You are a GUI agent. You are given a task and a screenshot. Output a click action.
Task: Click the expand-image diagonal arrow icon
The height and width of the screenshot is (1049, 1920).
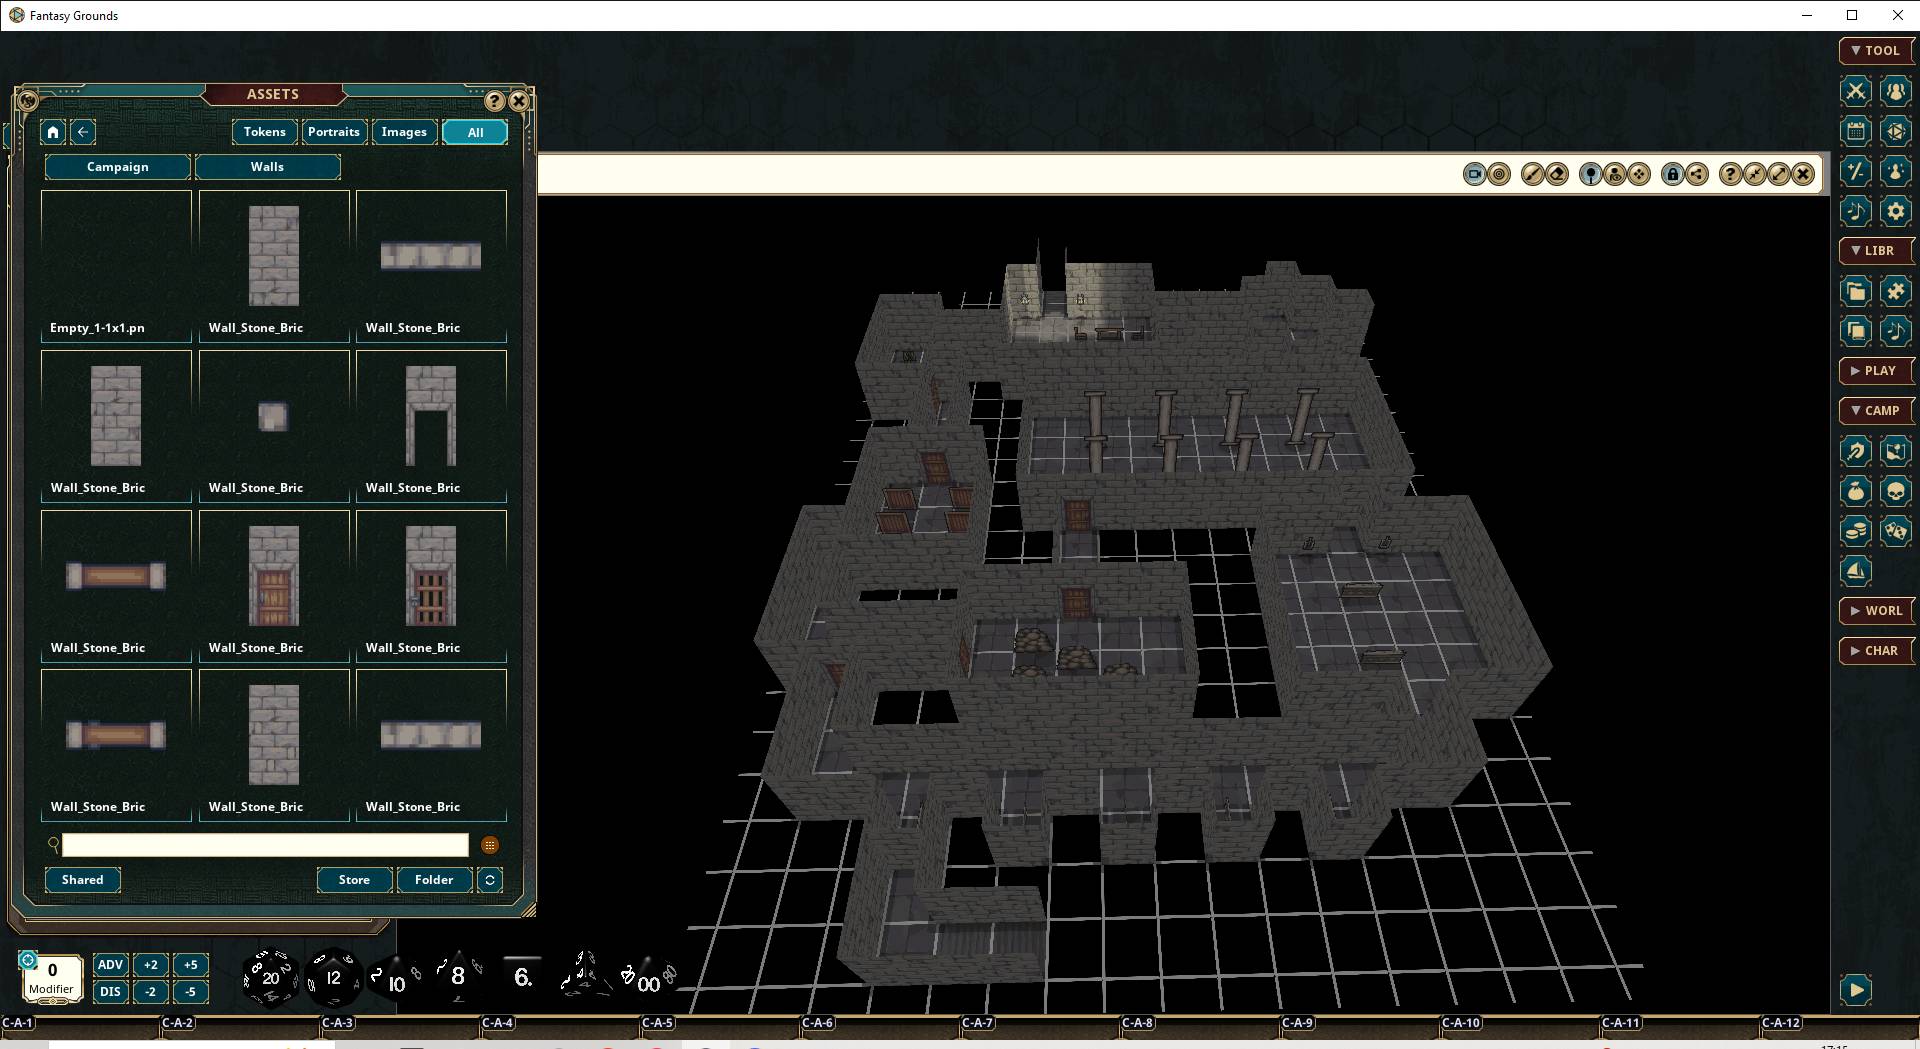(1779, 174)
